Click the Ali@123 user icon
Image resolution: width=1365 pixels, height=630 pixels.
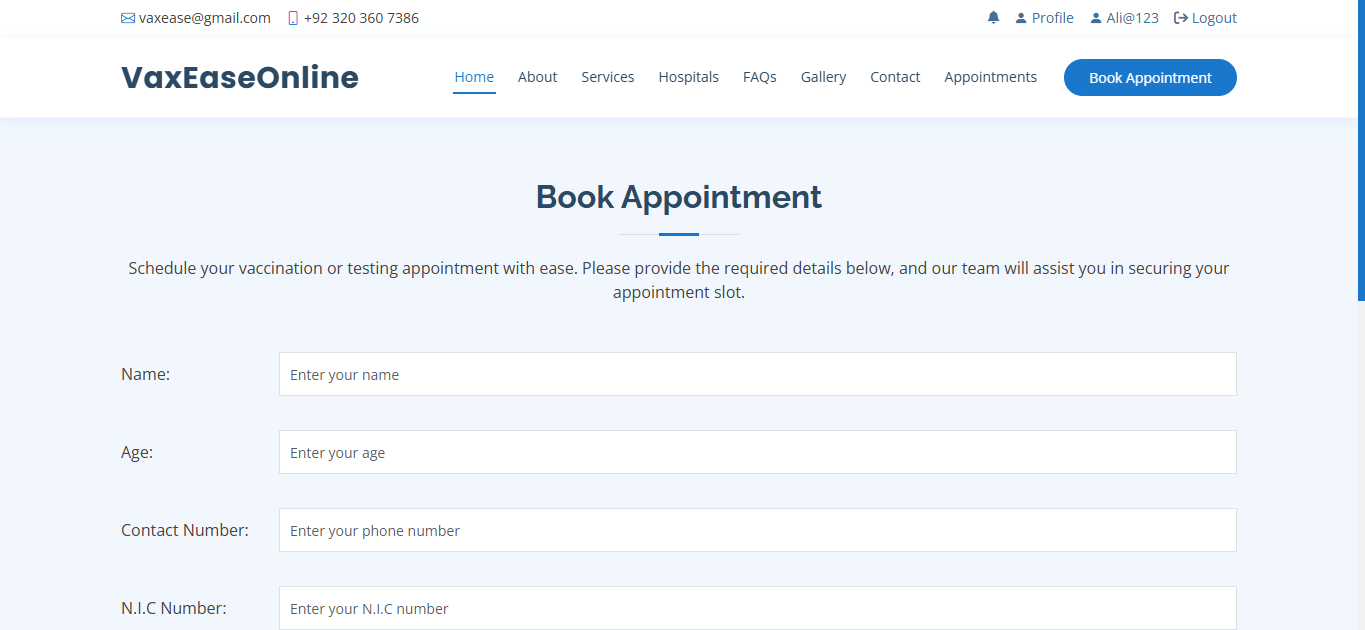point(1096,18)
